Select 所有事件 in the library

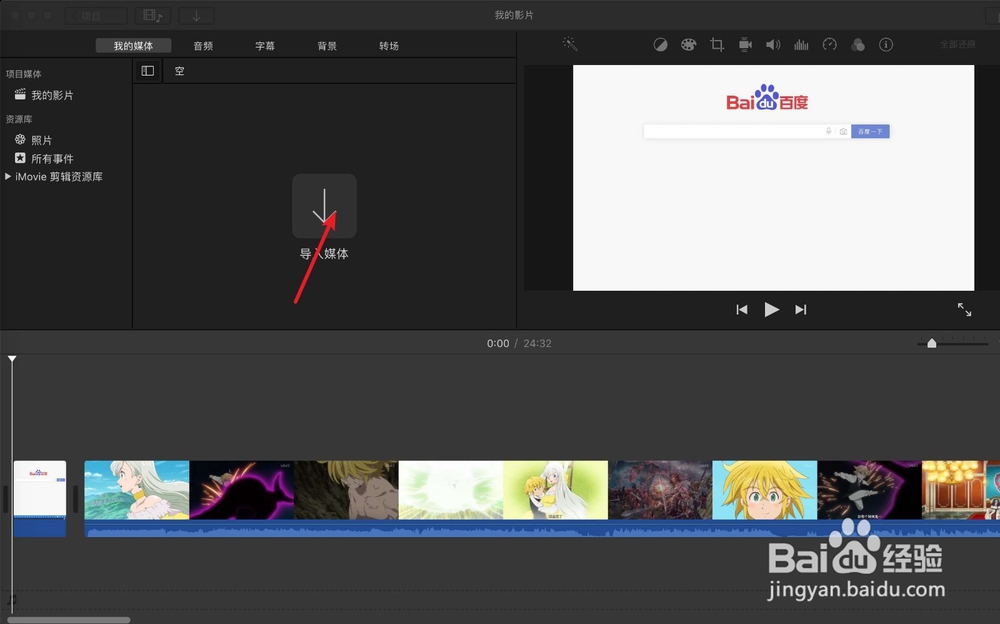[52, 158]
